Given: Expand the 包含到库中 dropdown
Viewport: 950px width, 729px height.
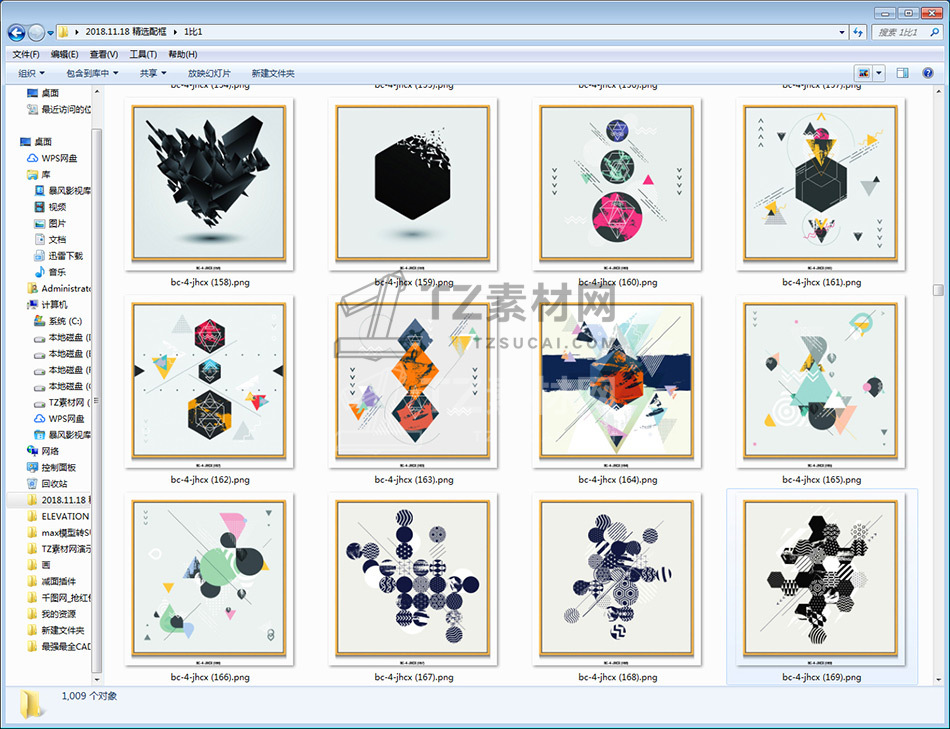Looking at the screenshot, I should pyautogui.click(x=92, y=73).
